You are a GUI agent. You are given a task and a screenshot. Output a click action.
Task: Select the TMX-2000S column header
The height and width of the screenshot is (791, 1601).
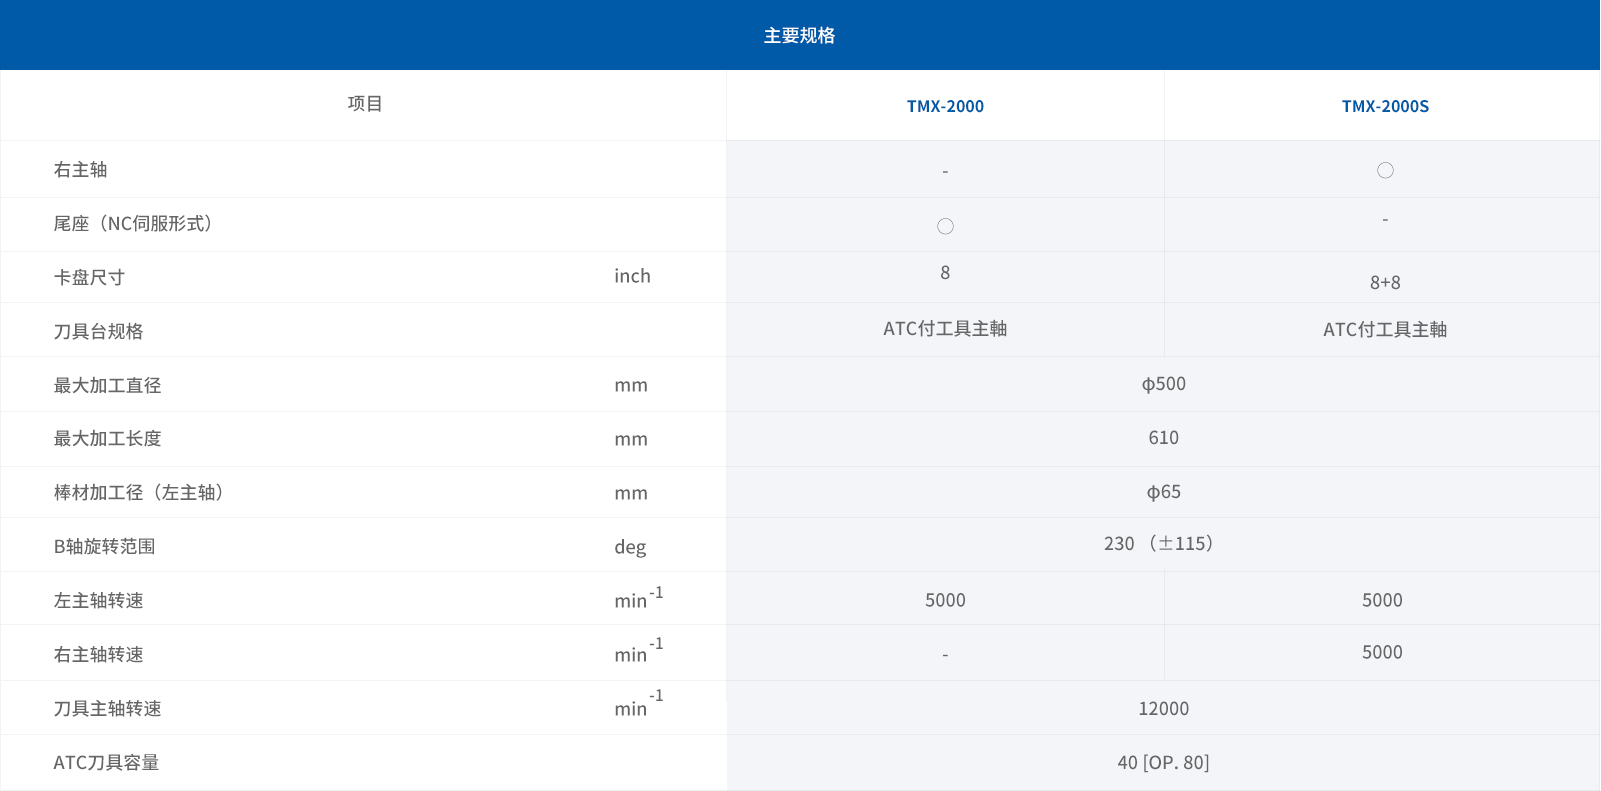(1385, 106)
